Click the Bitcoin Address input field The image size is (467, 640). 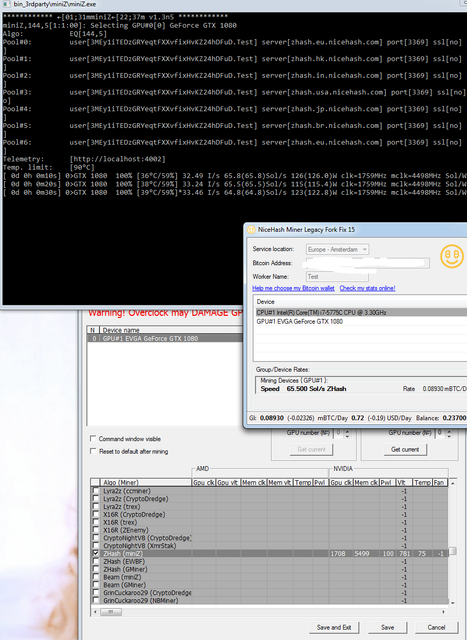click(367, 263)
